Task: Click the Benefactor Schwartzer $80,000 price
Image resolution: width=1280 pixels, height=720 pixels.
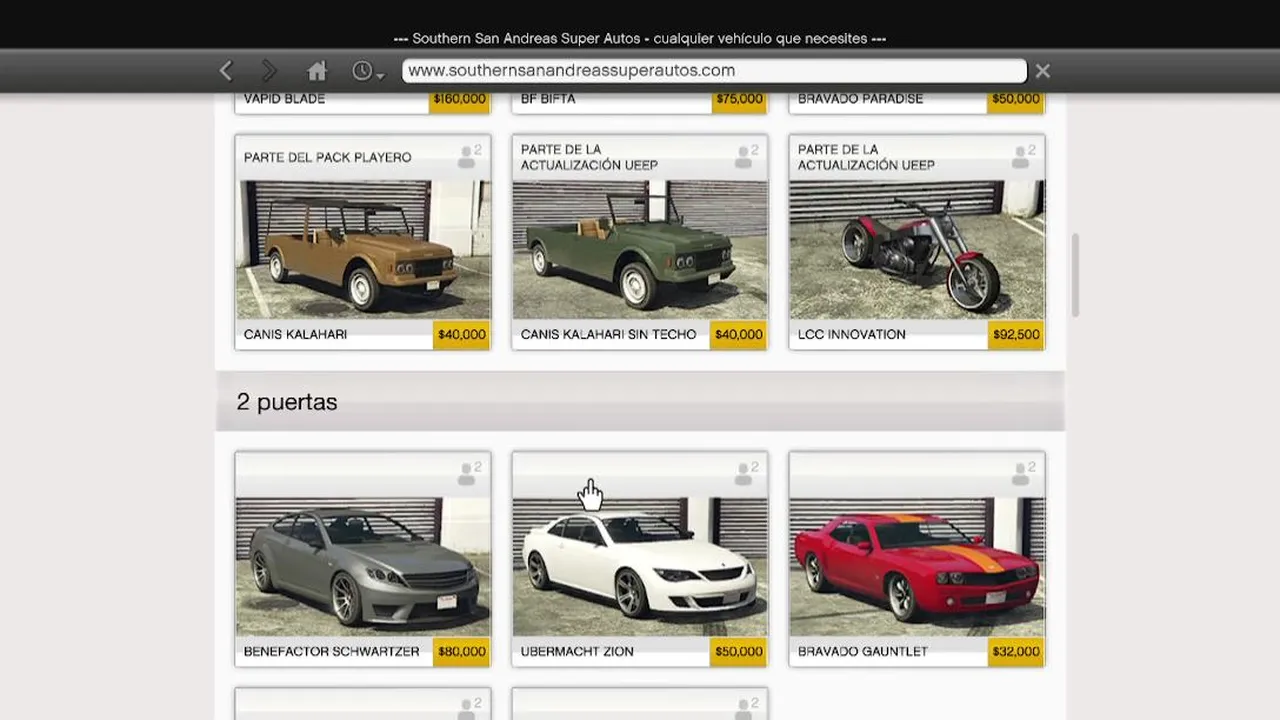Action: pyautogui.click(x=461, y=652)
